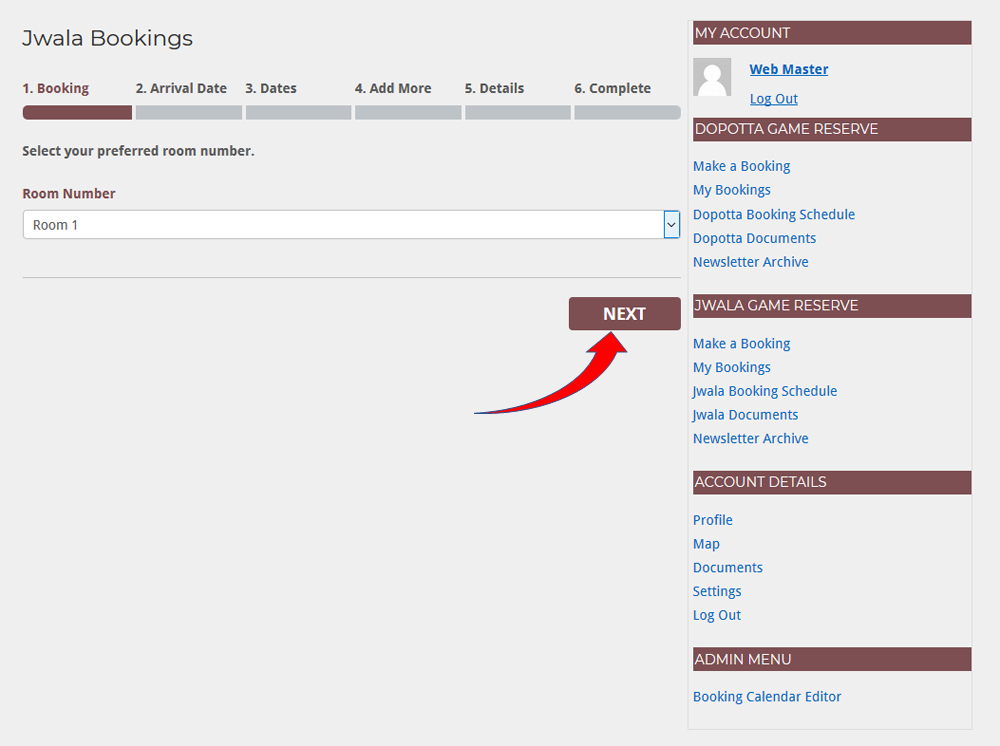This screenshot has height=746, width=1000.
Task: Open the Room Number dropdown arrow
Action: pyautogui.click(x=671, y=225)
